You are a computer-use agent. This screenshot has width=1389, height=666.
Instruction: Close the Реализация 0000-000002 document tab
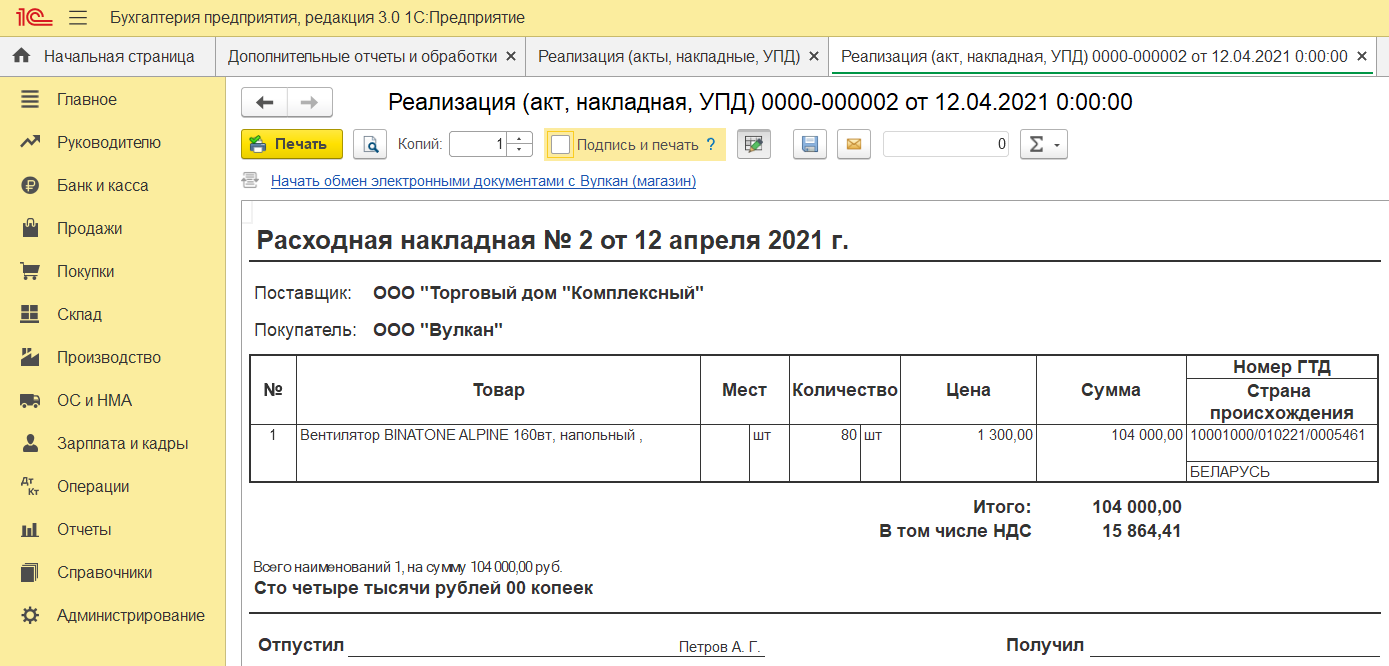[x=1361, y=57]
